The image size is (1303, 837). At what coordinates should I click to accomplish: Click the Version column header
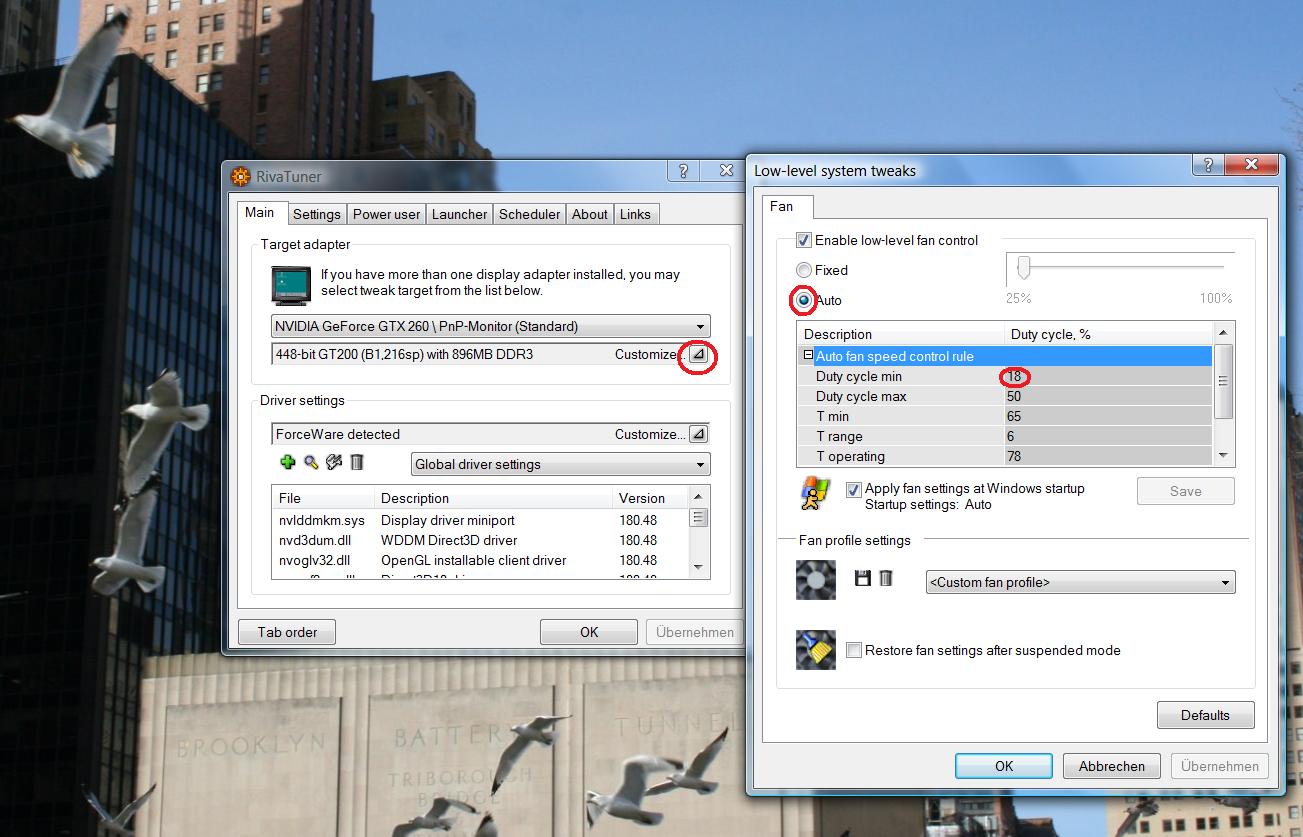tap(651, 498)
